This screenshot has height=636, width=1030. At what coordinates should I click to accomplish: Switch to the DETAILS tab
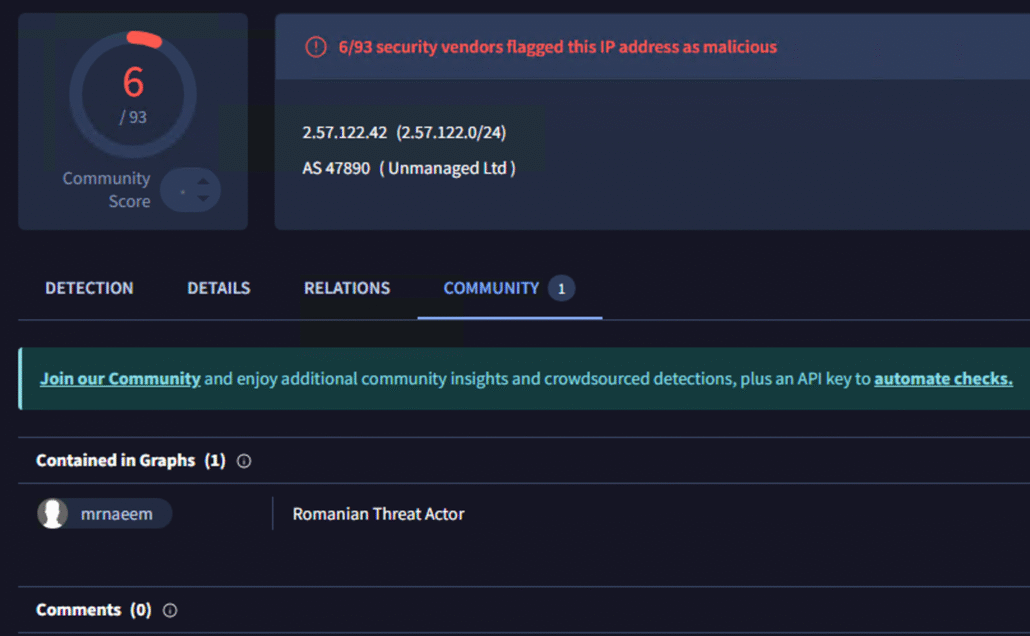coord(218,288)
